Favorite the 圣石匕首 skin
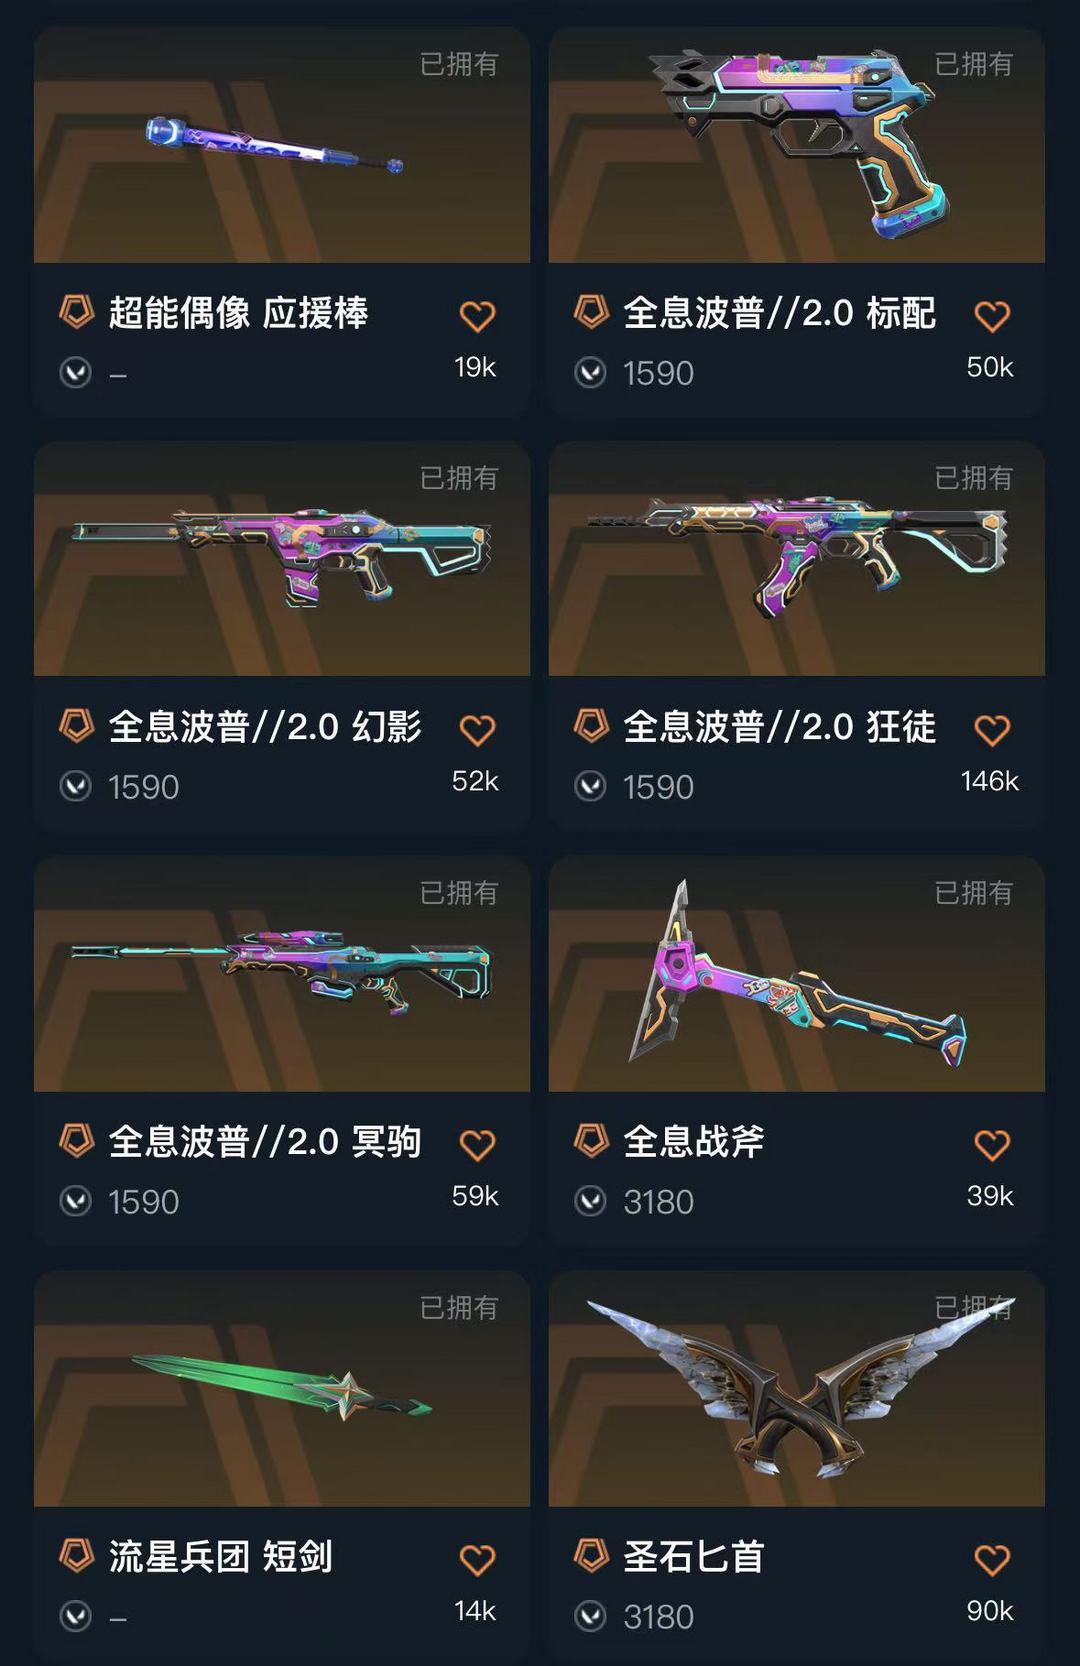Viewport: 1080px width, 1666px height. click(x=992, y=1560)
